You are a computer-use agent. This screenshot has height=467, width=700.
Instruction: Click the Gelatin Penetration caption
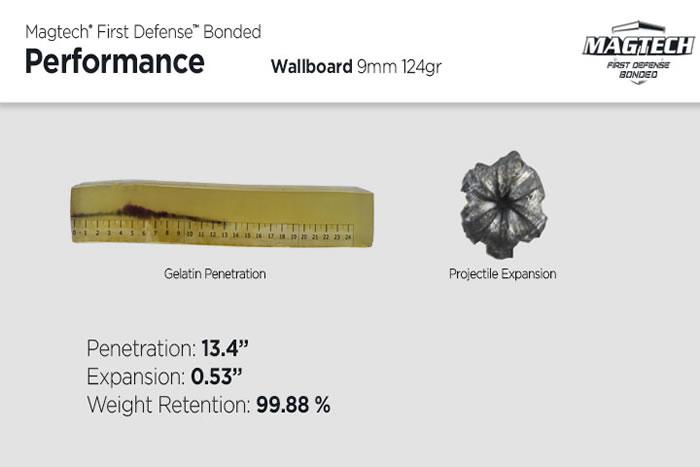pos(215,274)
